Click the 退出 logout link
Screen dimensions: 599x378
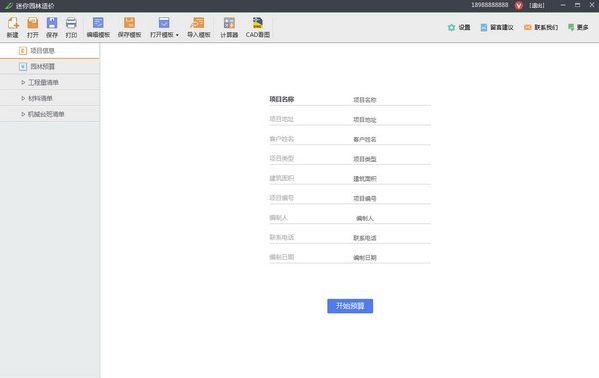537,5
